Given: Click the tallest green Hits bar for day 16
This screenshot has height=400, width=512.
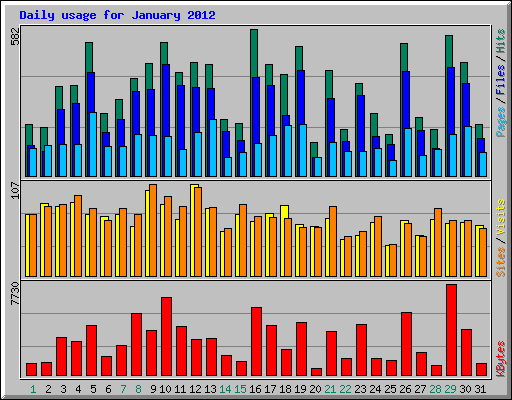Looking at the screenshot, I should click(x=254, y=53).
